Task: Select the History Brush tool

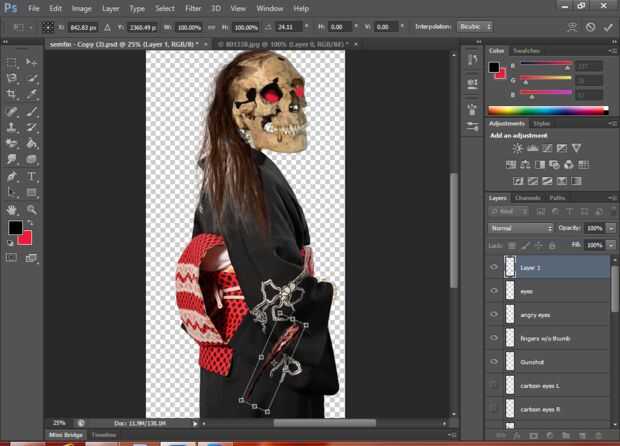Action: coord(31,127)
